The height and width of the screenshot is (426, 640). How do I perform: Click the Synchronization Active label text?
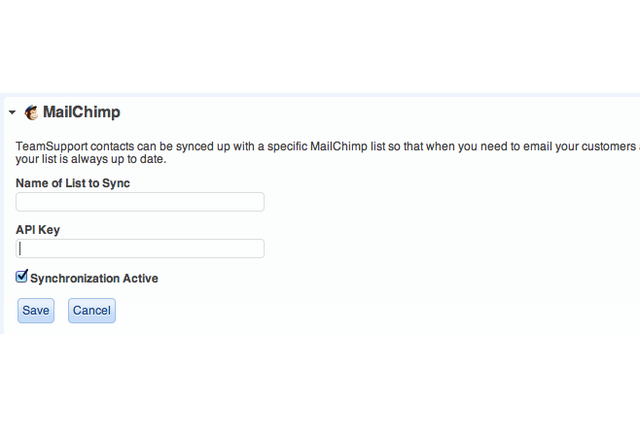click(x=94, y=278)
